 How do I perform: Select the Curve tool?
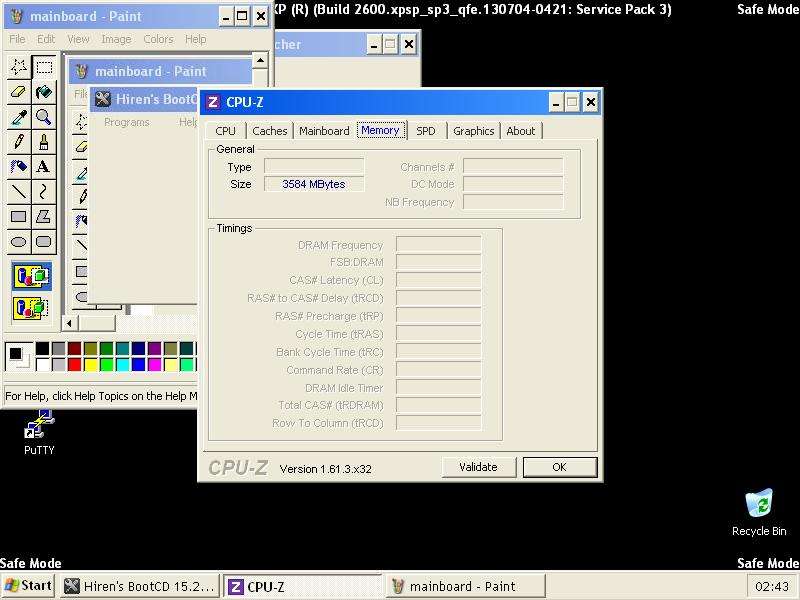click(43, 192)
